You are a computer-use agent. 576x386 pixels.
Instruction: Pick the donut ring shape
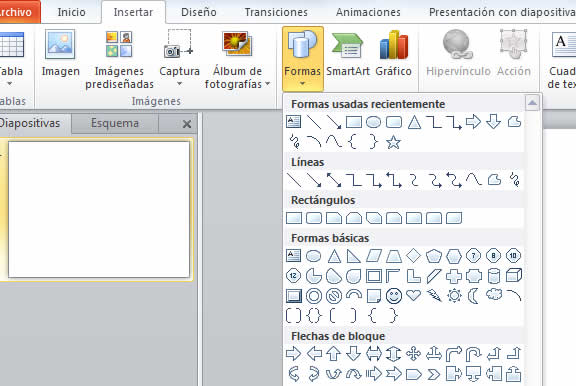tap(313, 296)
